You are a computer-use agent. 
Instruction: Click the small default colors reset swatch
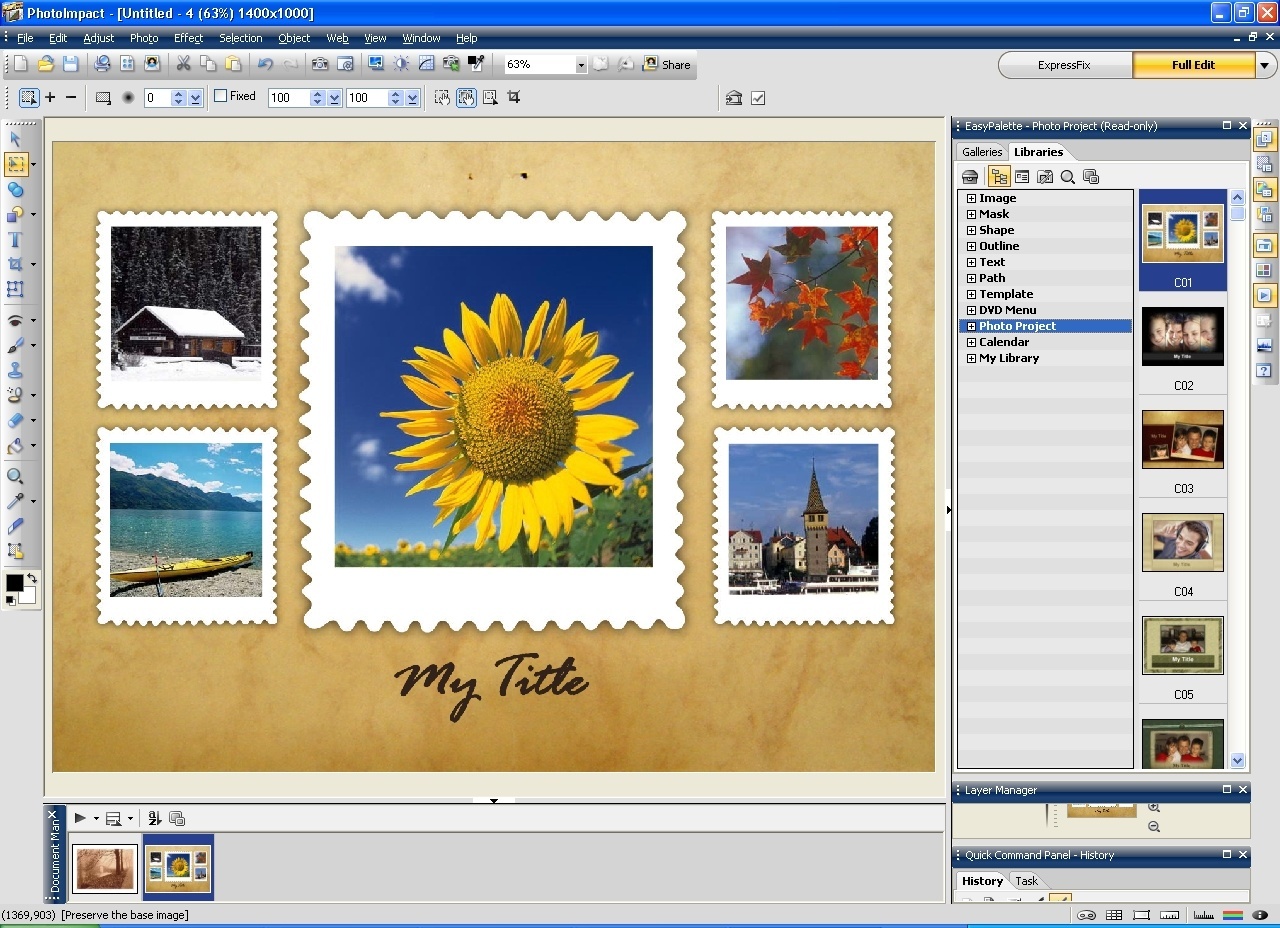pyautogui.click(x=10, y=600)
